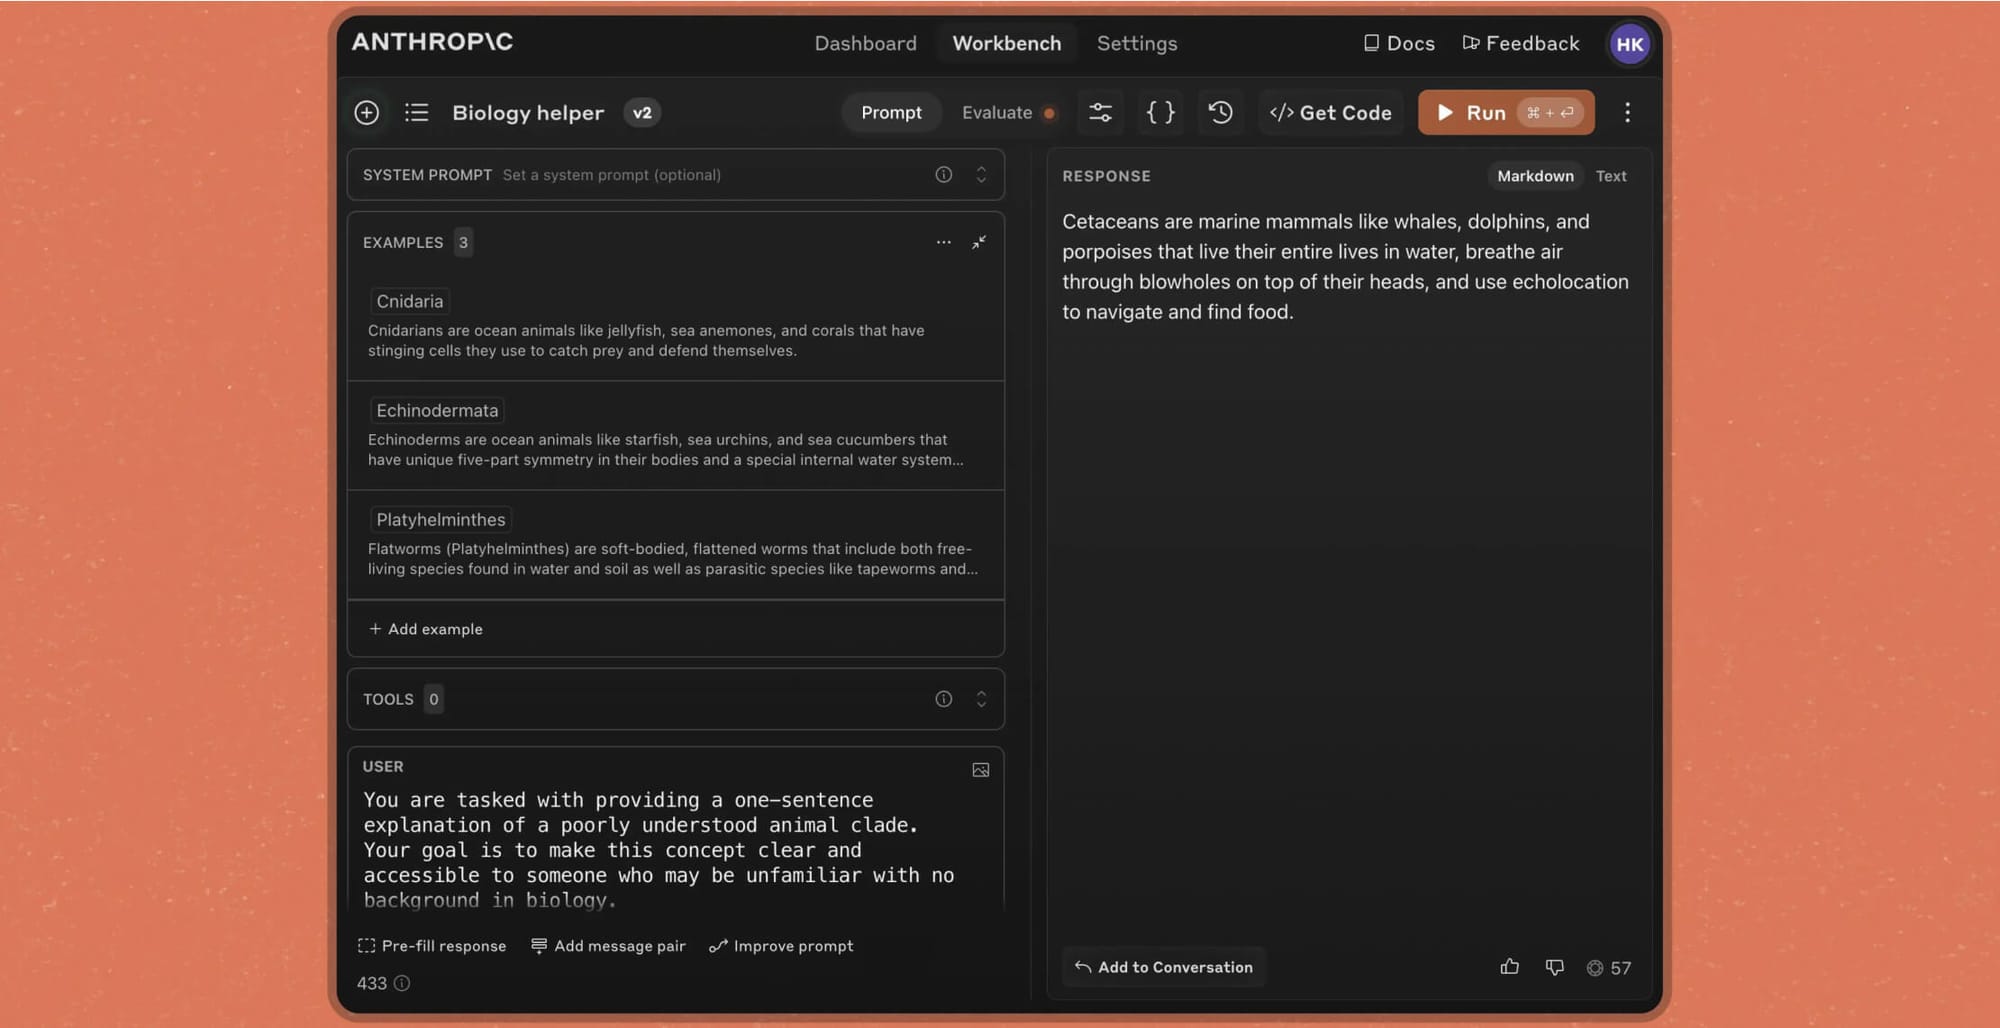Switch response view to Markdown
Viewport: 2000px width, 1028px height.
pos(1535,175)
